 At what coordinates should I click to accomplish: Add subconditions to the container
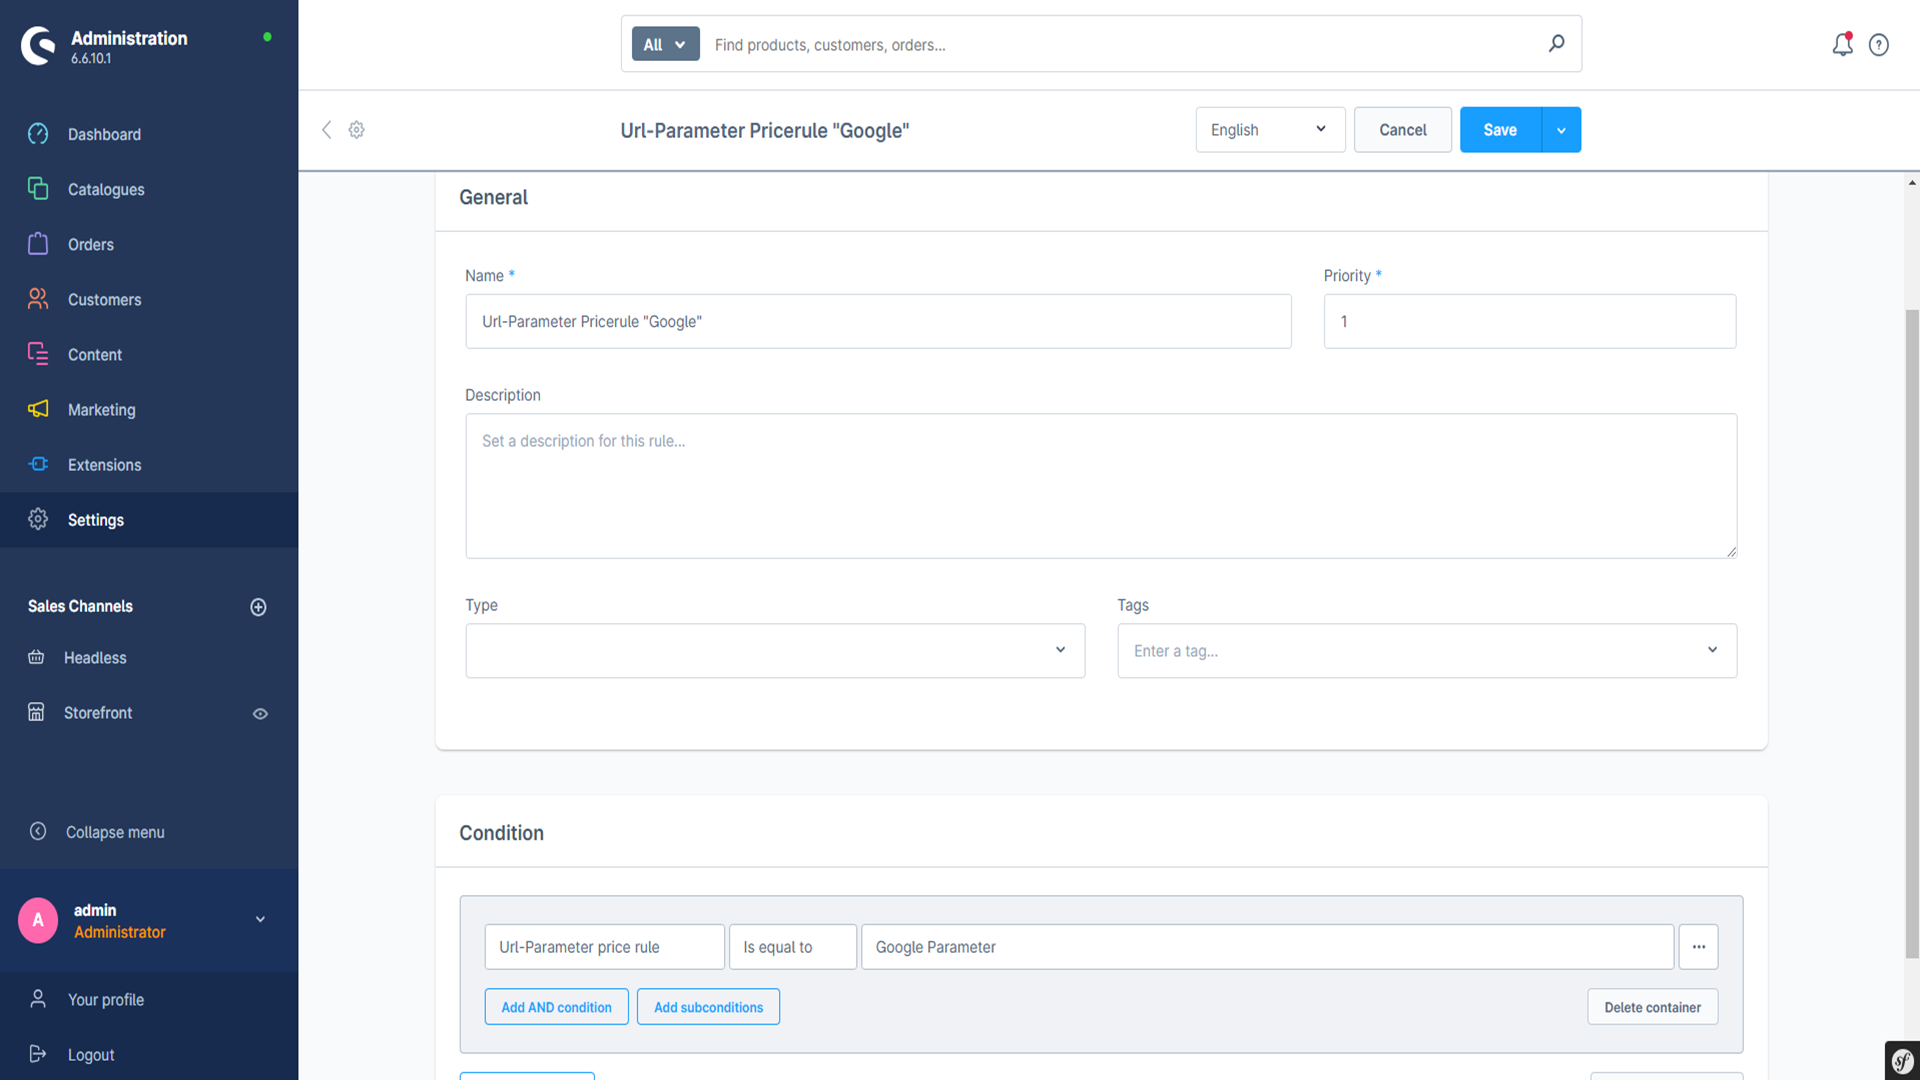point(708,1007)
